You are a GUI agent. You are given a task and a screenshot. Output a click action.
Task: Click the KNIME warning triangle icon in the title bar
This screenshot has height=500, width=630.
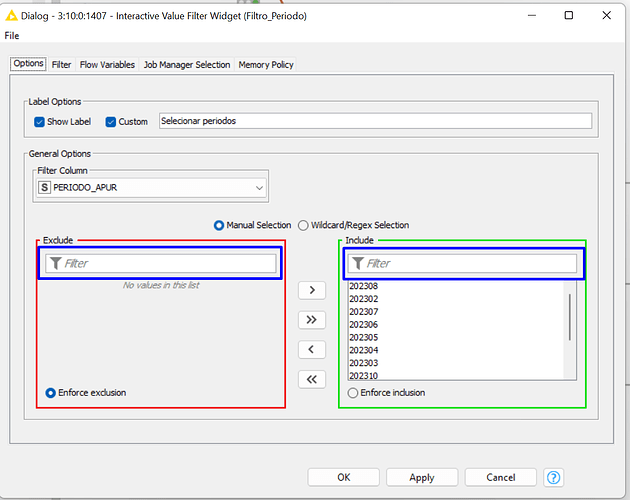(x=11, y=16)
